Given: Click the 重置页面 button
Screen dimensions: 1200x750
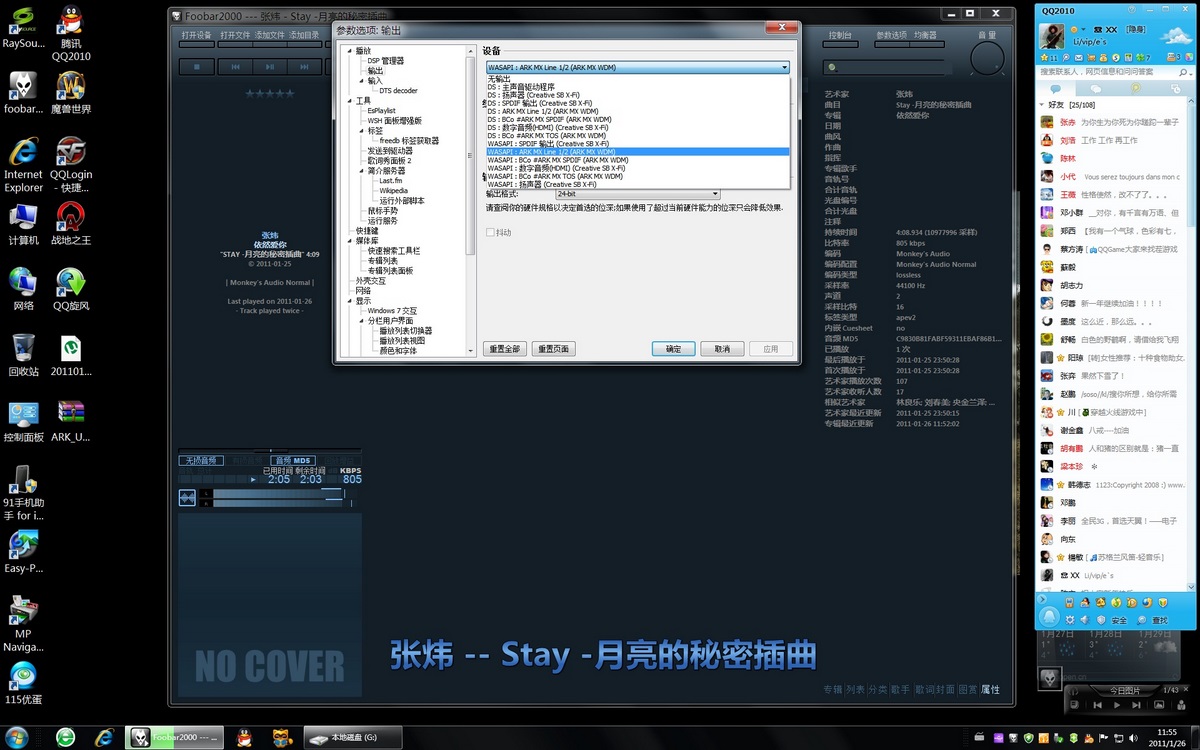Looking at the screenshot, I should click(x=553, y=349).
